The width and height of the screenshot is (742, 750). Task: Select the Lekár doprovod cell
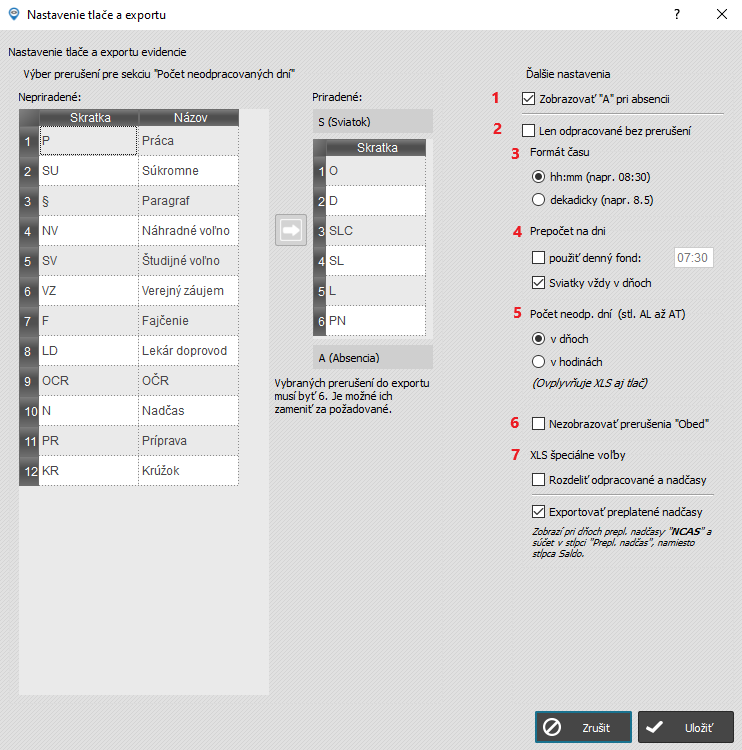pyautogui.click(x=188, y=351)
